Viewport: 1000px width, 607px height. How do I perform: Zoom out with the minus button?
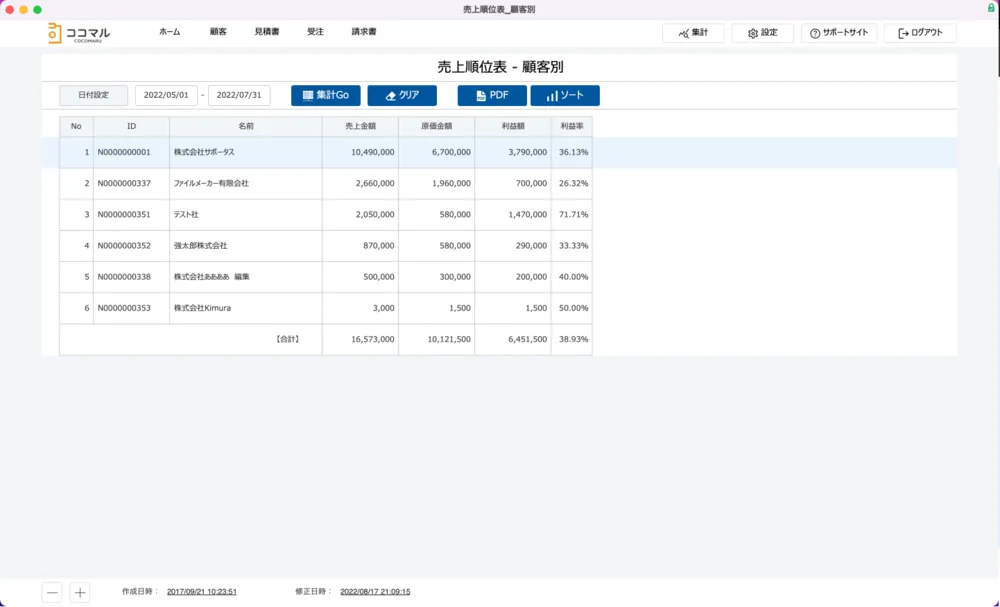click(52, 592)
